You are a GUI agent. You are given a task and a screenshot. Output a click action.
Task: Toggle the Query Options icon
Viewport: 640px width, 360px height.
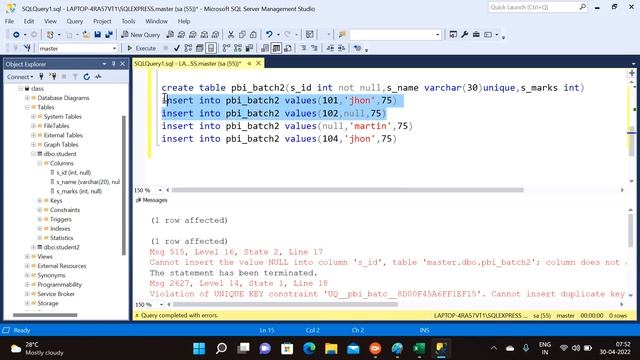tap(200, 48)
